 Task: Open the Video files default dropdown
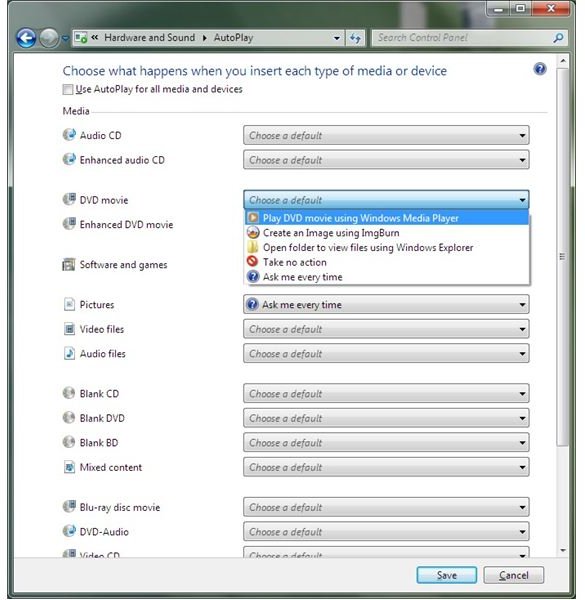386,329
